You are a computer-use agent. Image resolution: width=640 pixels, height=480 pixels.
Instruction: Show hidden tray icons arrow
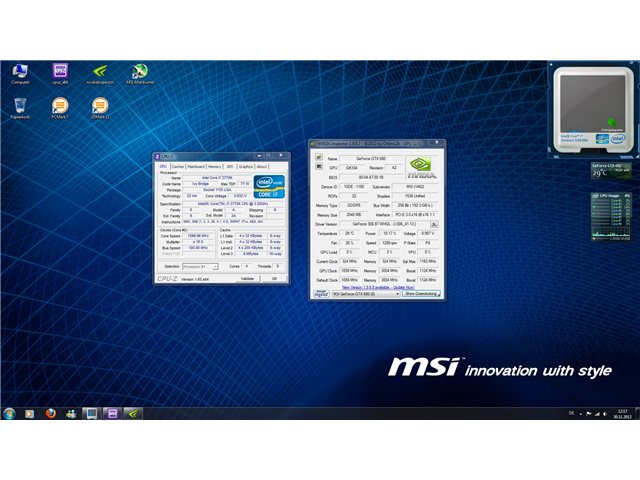pos(580,414)
